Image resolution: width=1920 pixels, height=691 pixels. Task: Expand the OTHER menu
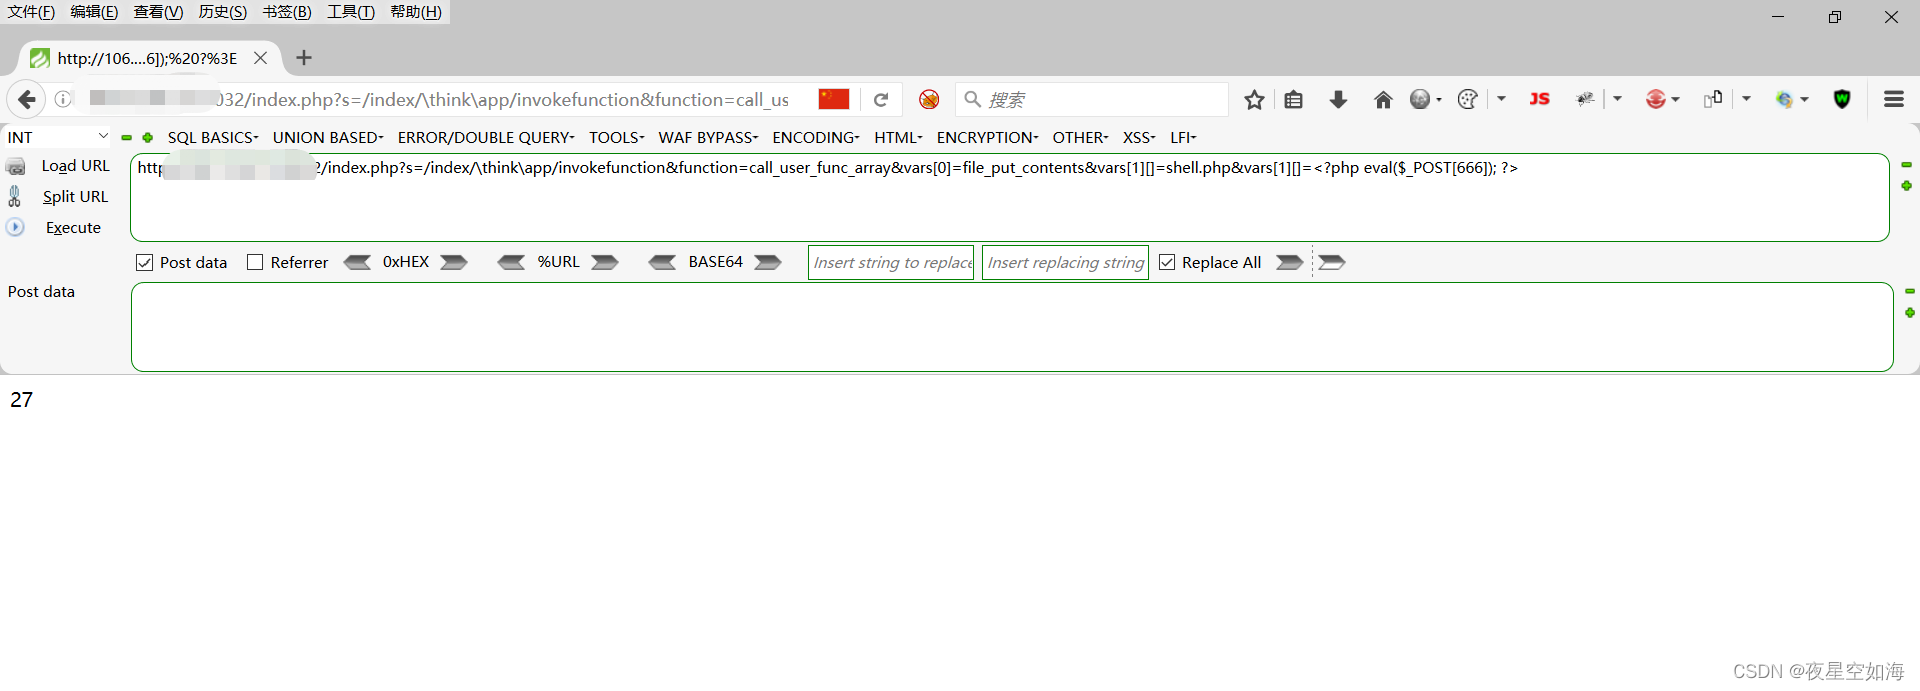click(1080, 137)
